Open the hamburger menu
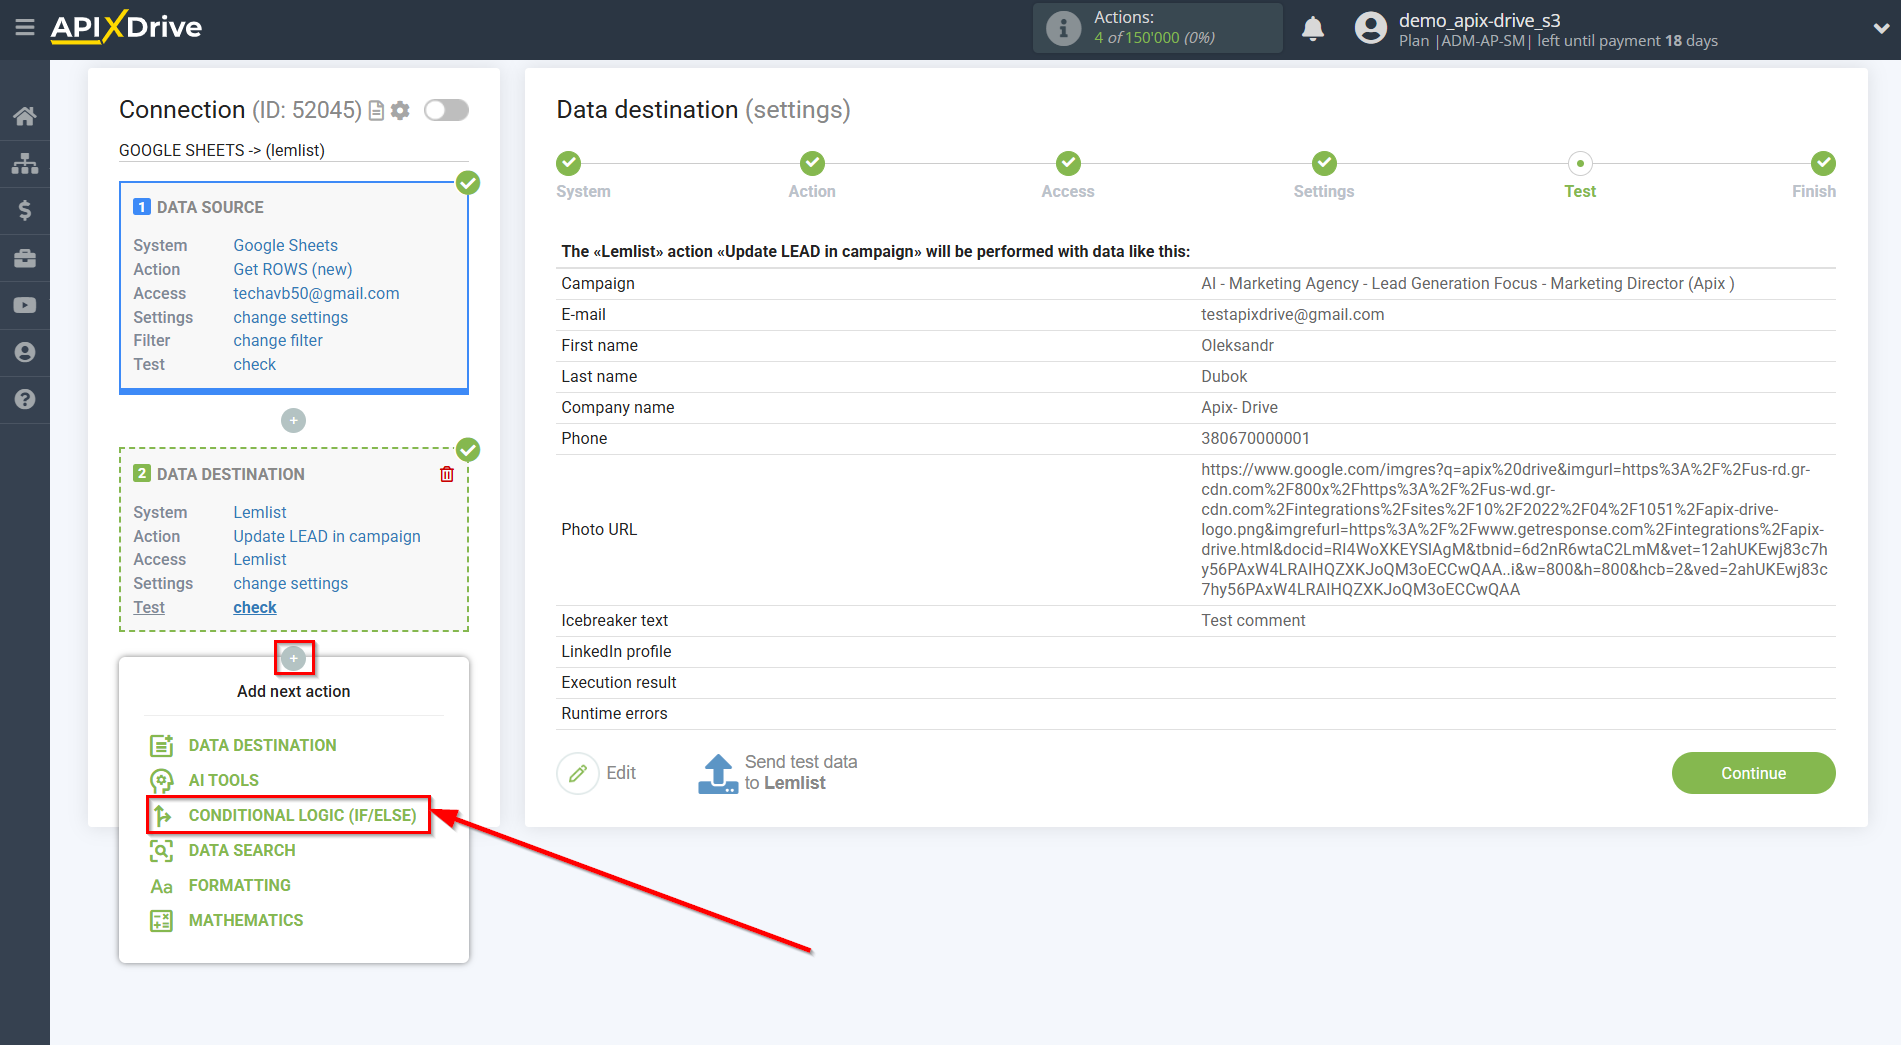Image resolution: width=1901 pixels, height=1045 pixels. (x=25, y=27)
